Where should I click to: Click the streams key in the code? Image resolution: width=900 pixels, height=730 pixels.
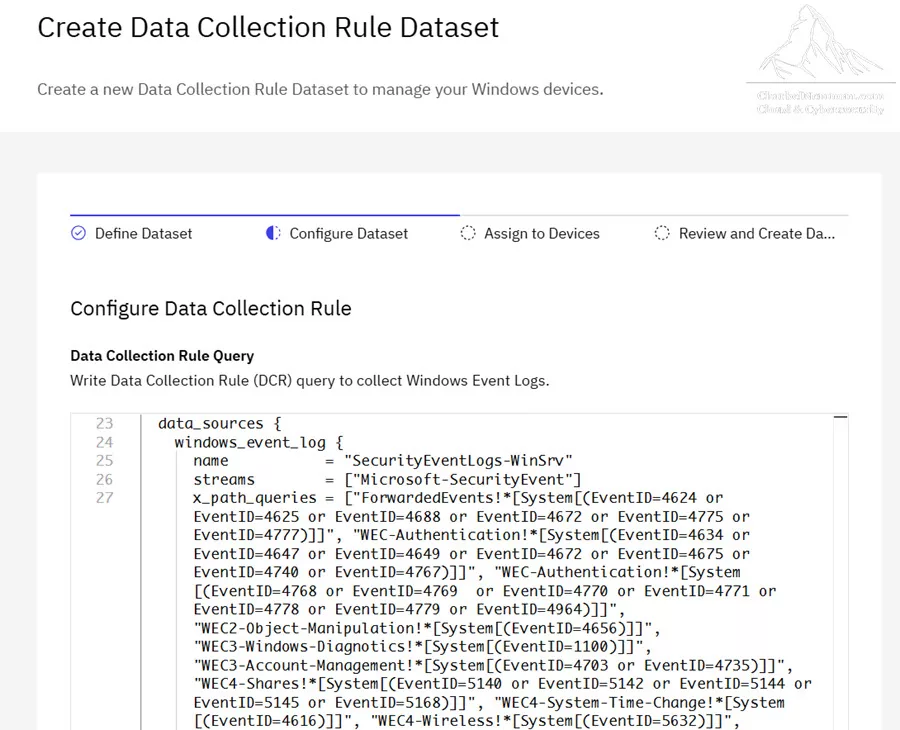click(224, 480)
